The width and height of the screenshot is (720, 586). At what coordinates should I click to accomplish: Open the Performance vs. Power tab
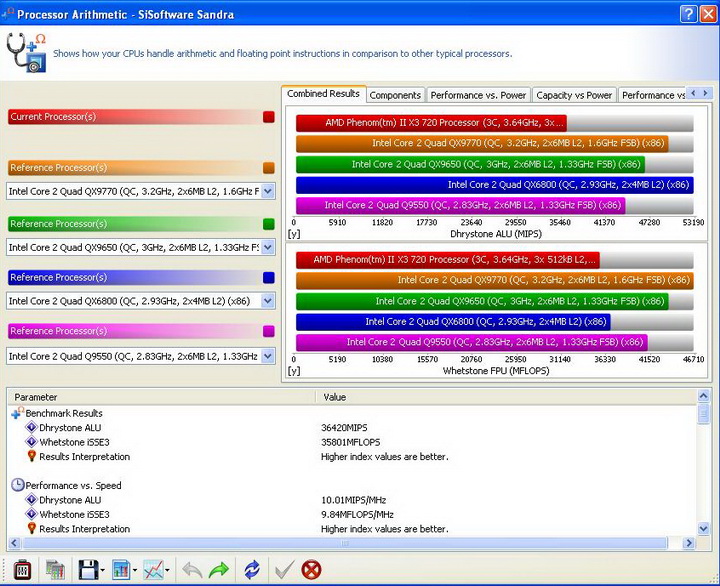[478, 95]
